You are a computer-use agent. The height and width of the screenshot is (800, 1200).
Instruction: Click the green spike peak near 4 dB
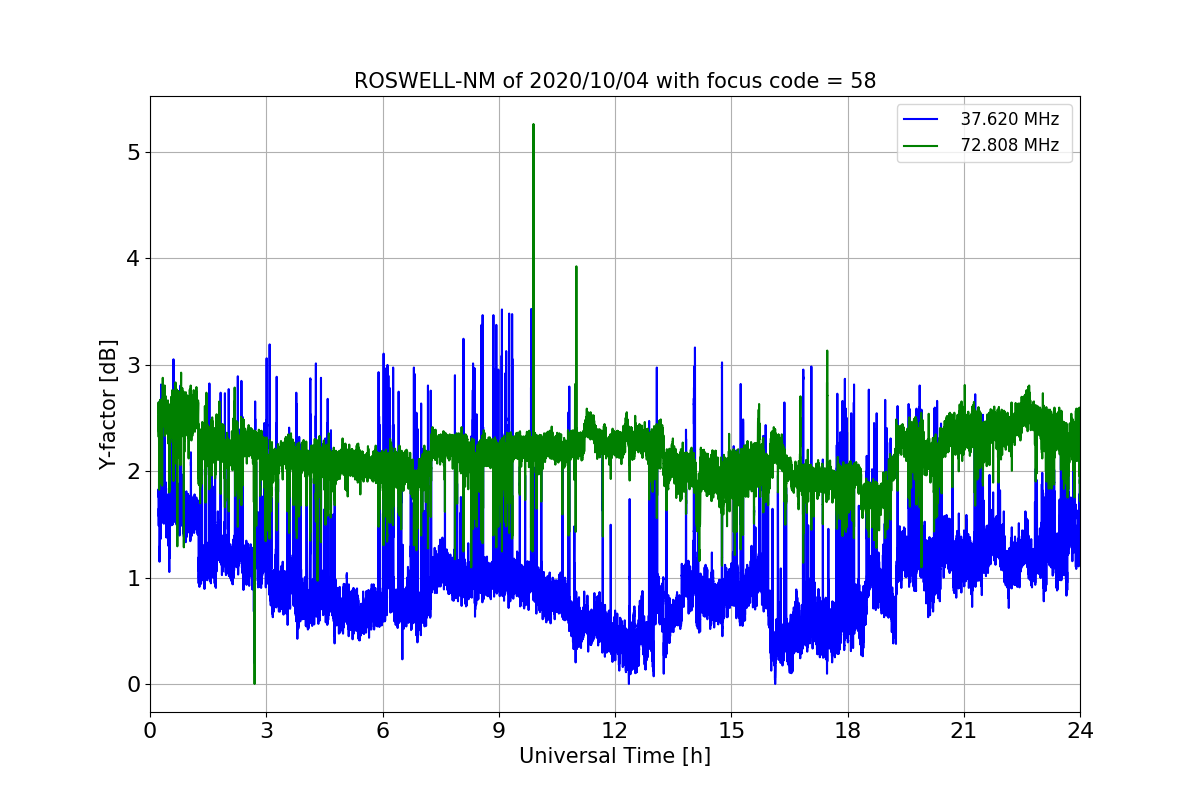(x=576, y=267)
